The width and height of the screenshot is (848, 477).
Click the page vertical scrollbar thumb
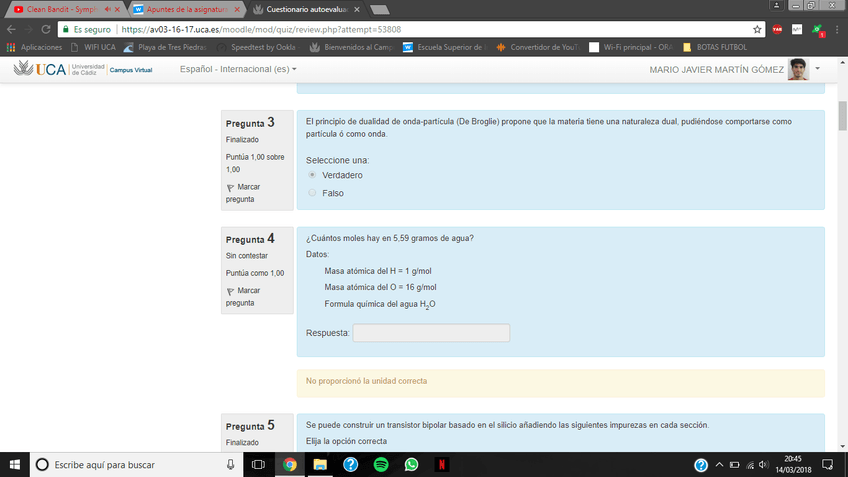843,116
